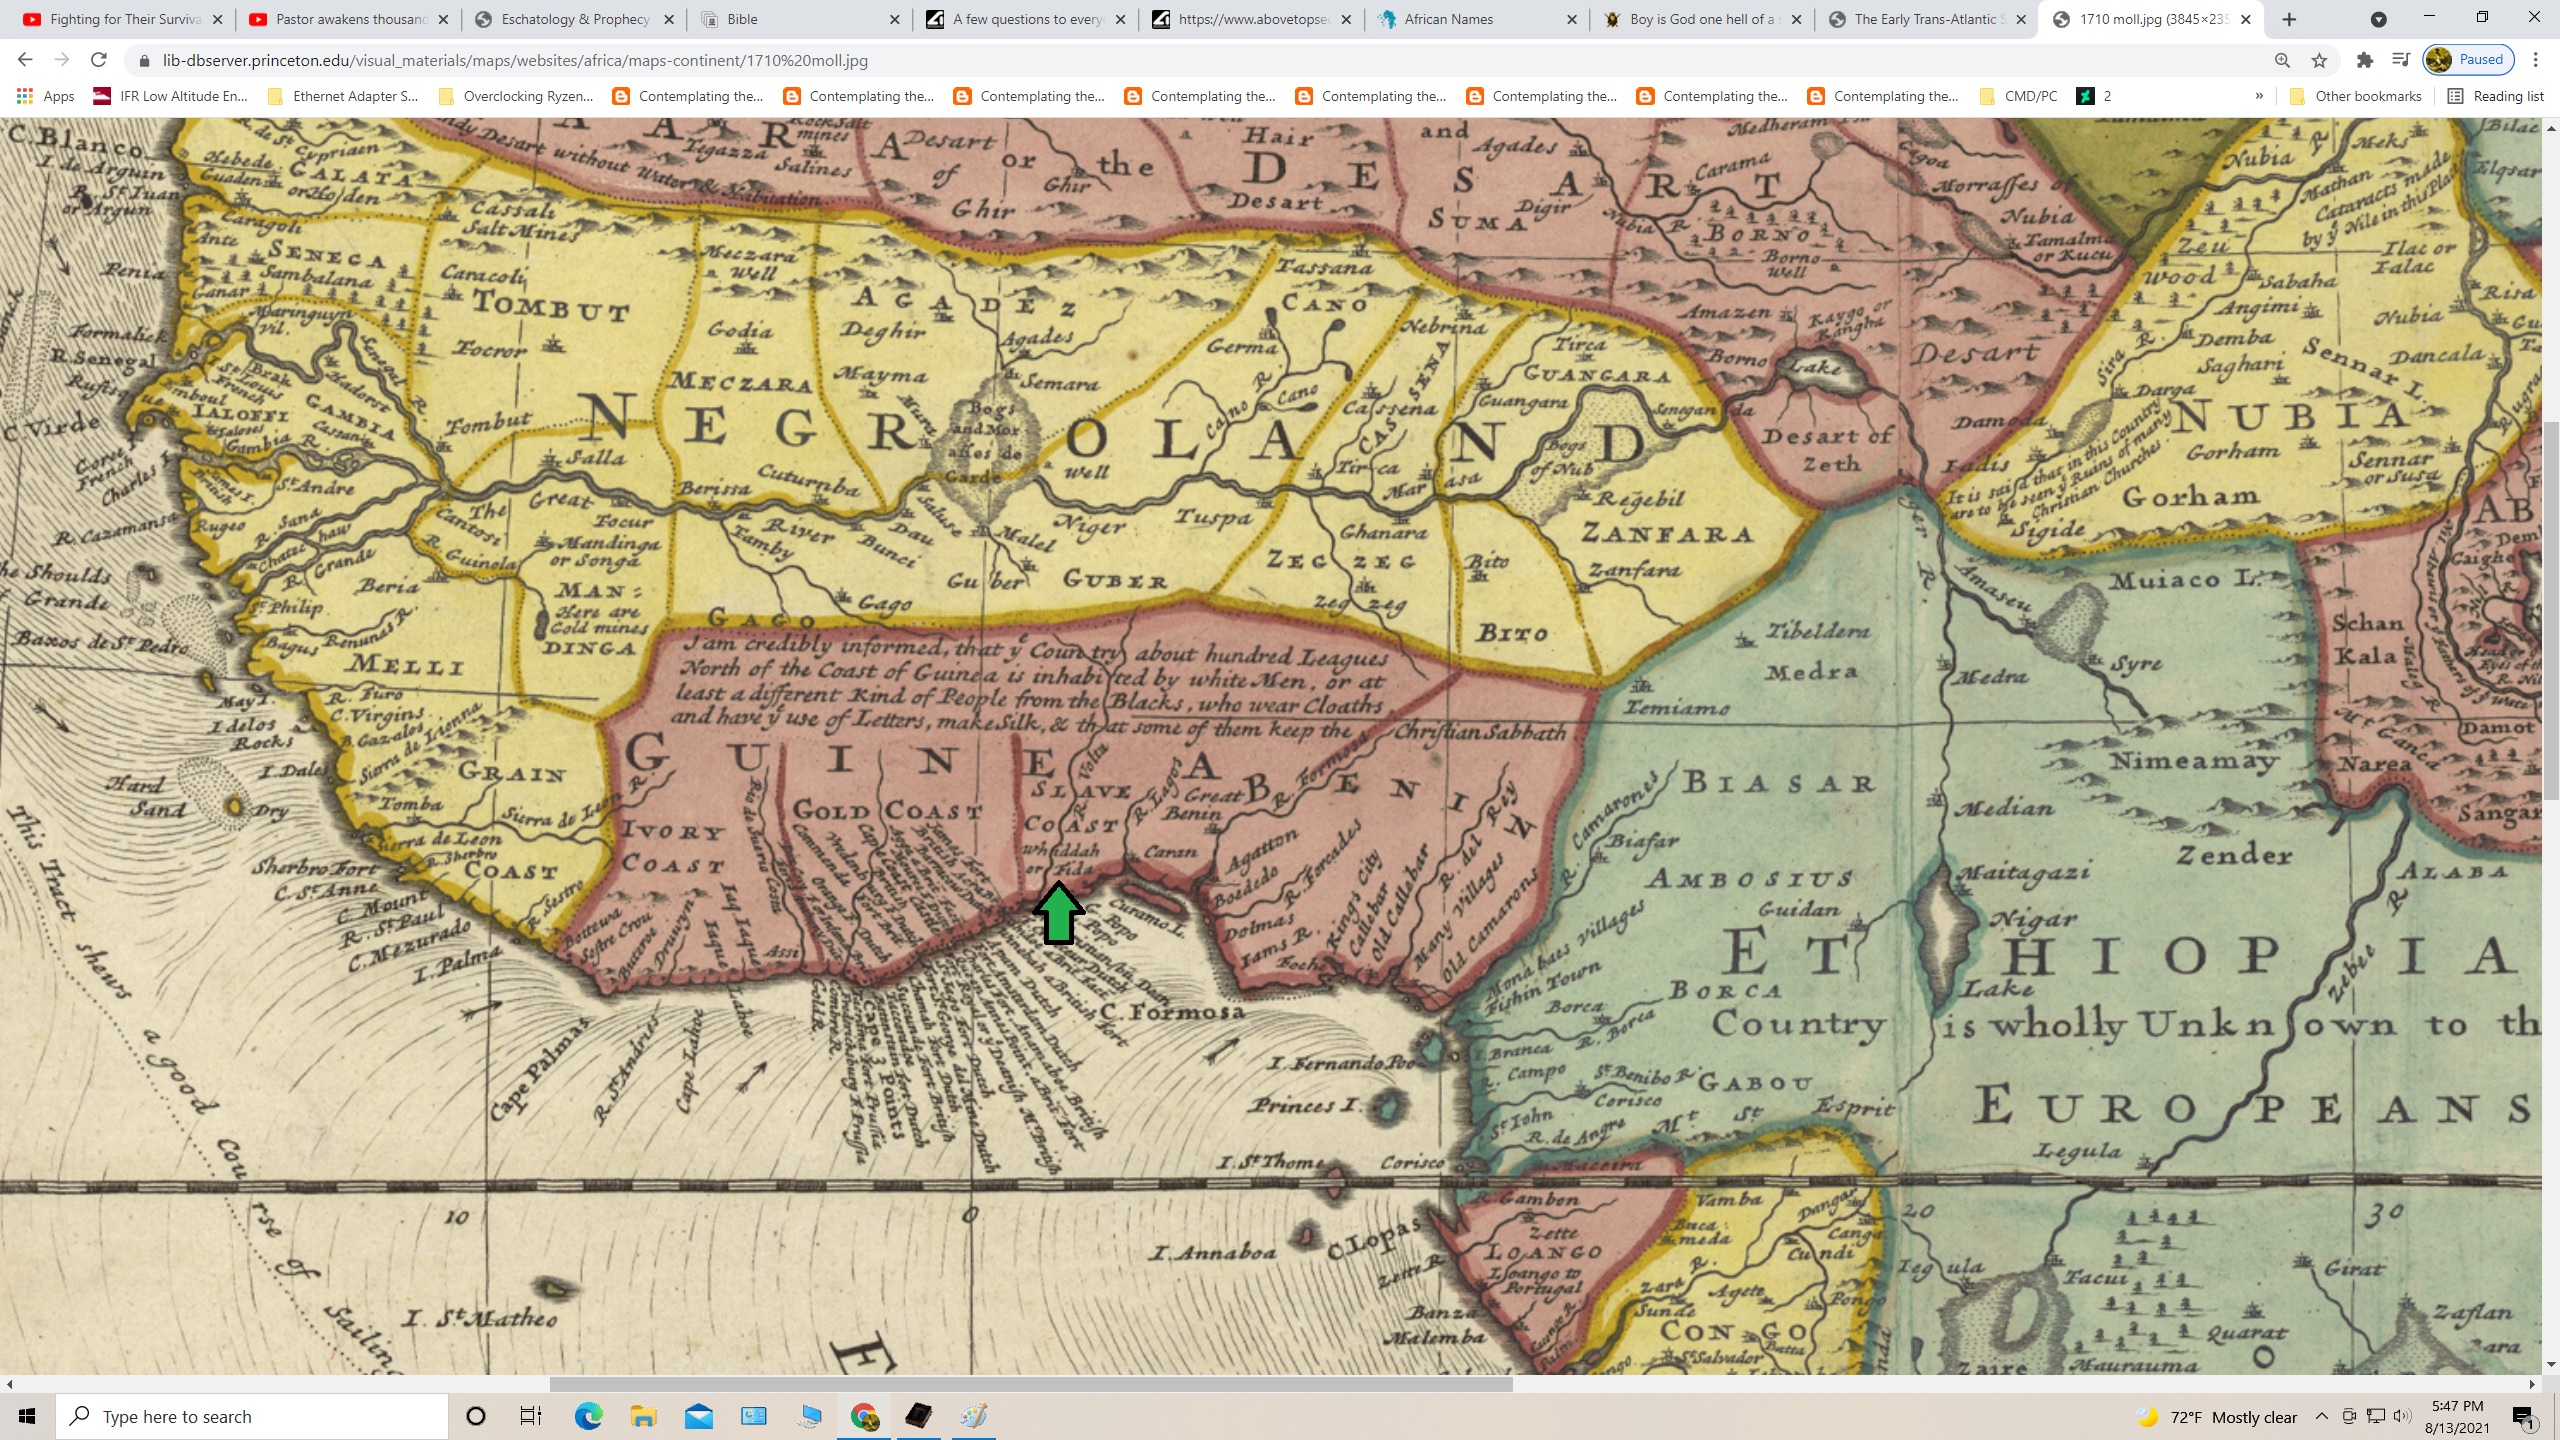
Task: Open a new browser tab
Action: pos(2289,19)
